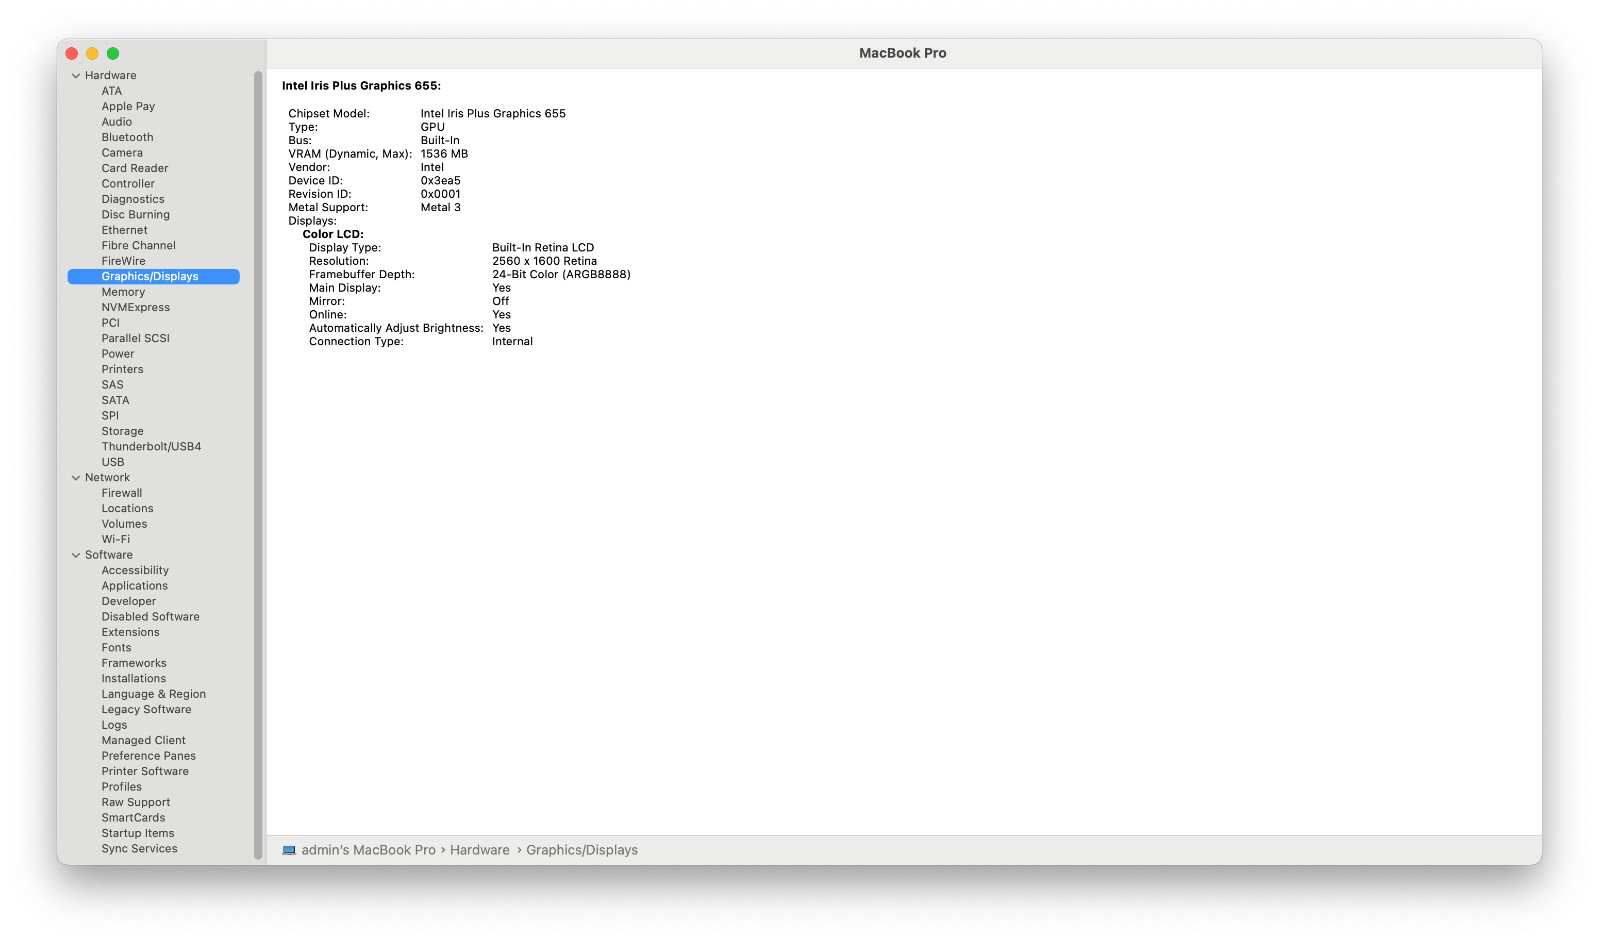The height and width of the screenshot is (941, 1599).
Task: Click the sidebar vertical scrollbar
Action: click(258, 465)
